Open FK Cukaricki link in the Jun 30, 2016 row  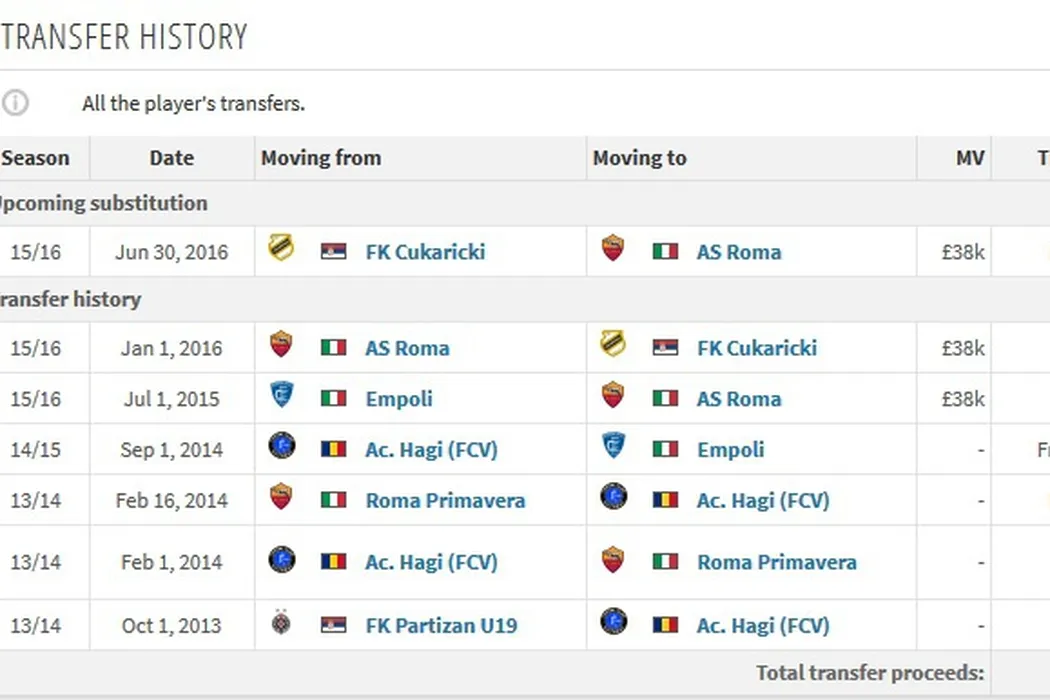click(425, 252)
